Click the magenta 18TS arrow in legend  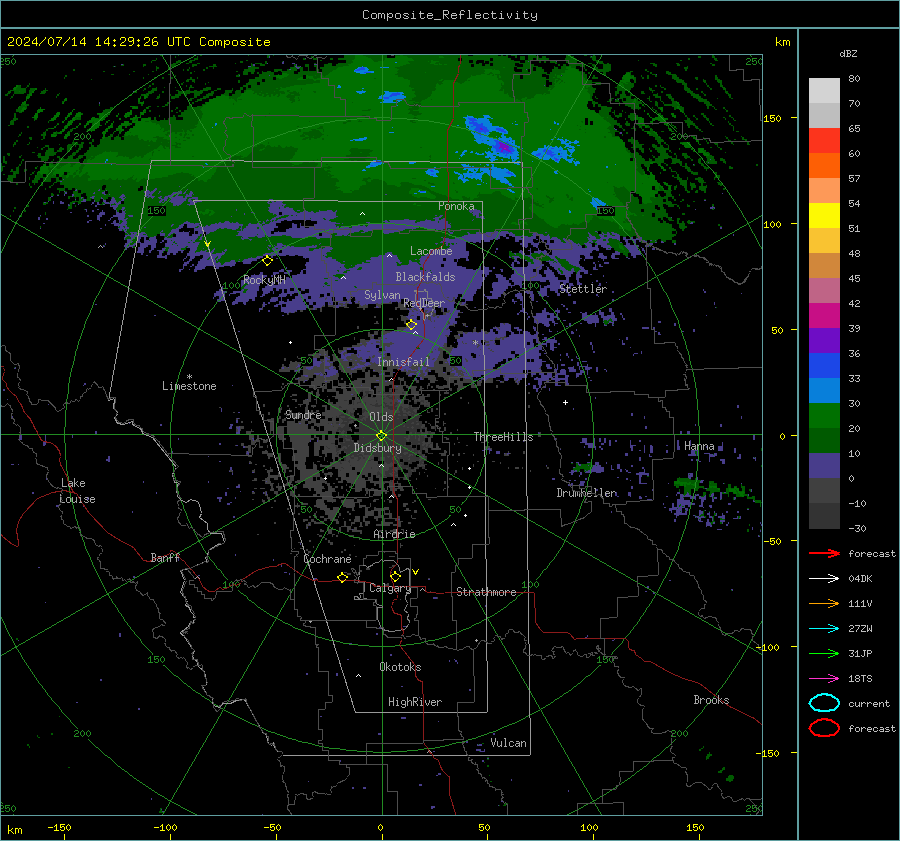pos(824,679)
